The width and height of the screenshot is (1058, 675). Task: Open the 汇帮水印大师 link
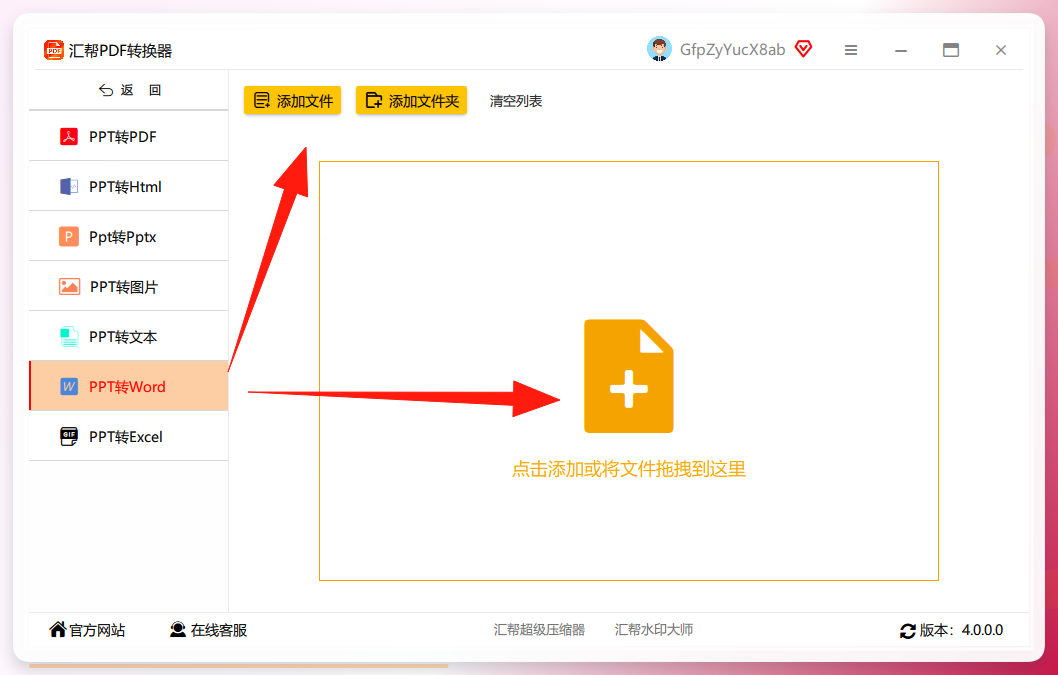[654, 630]
